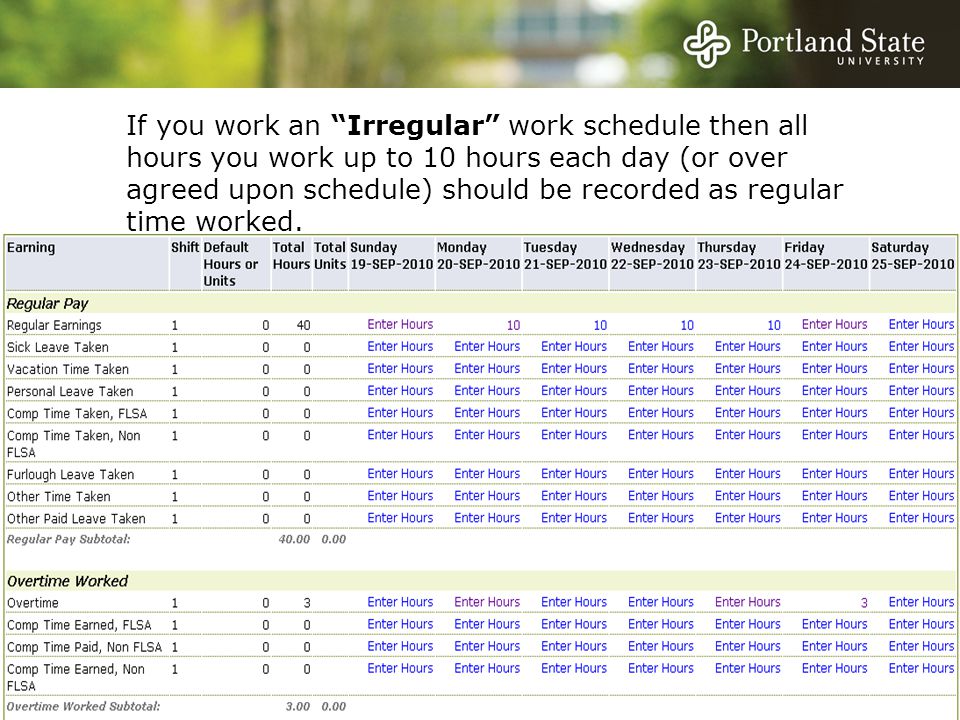The image size is (960, 720).
Task: Open Personal Leave Taken Tuesday Enter Hours
Action: click(574, 391)
